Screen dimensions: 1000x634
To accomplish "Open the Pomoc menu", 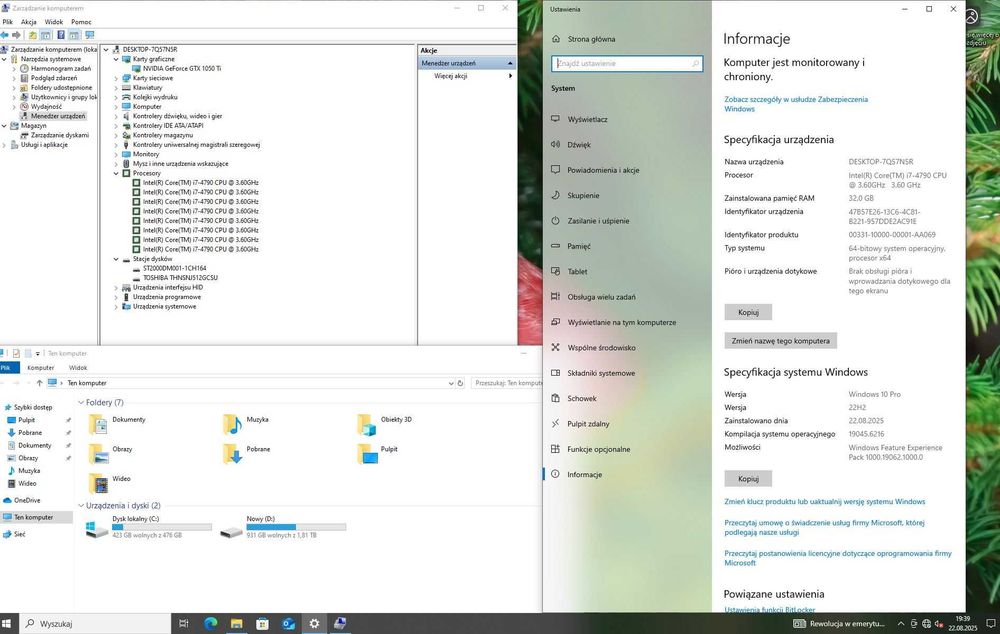I will [x=81, y=22].
